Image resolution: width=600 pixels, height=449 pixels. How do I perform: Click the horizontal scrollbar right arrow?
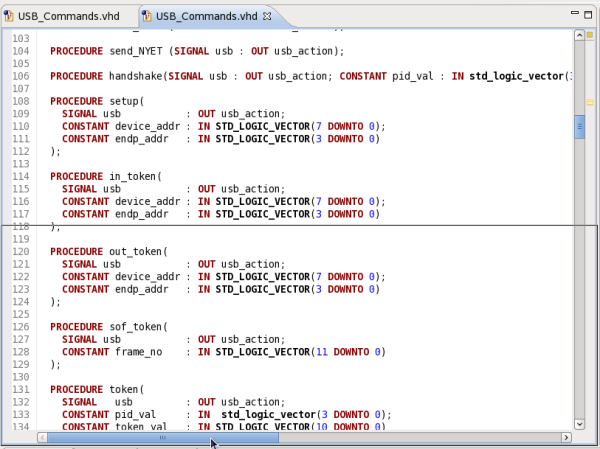(566, 437)
